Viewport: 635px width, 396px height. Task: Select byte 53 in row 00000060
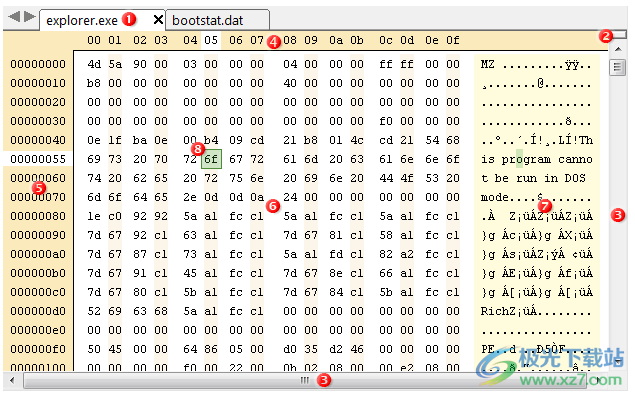tap(432, 178)
